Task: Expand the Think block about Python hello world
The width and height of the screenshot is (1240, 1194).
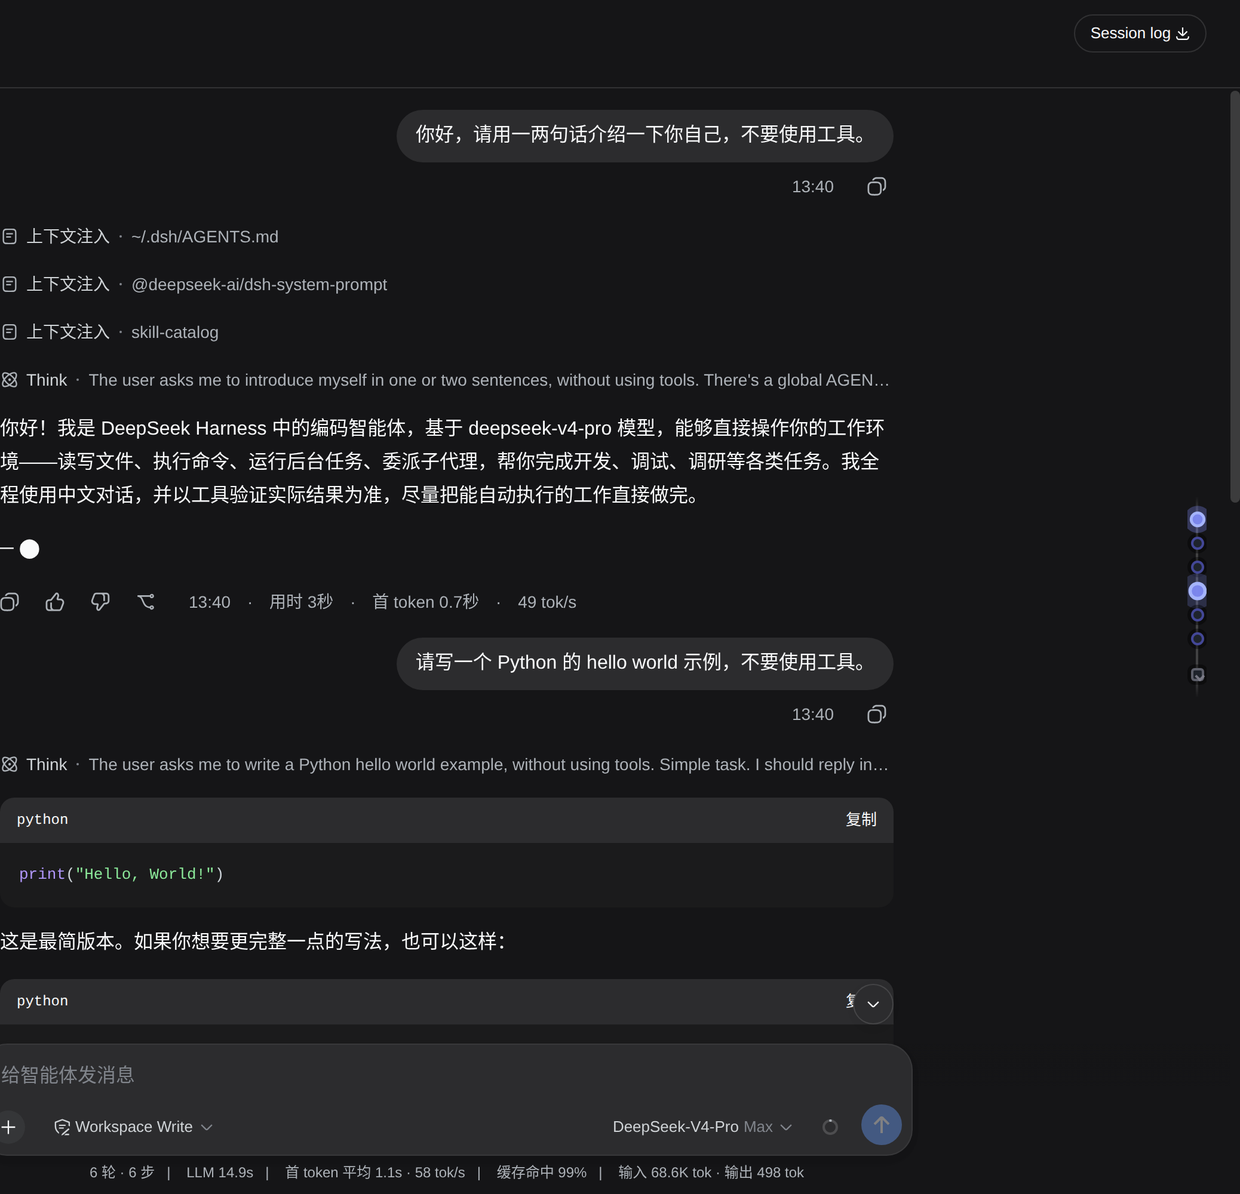Action: click(445, 764)
